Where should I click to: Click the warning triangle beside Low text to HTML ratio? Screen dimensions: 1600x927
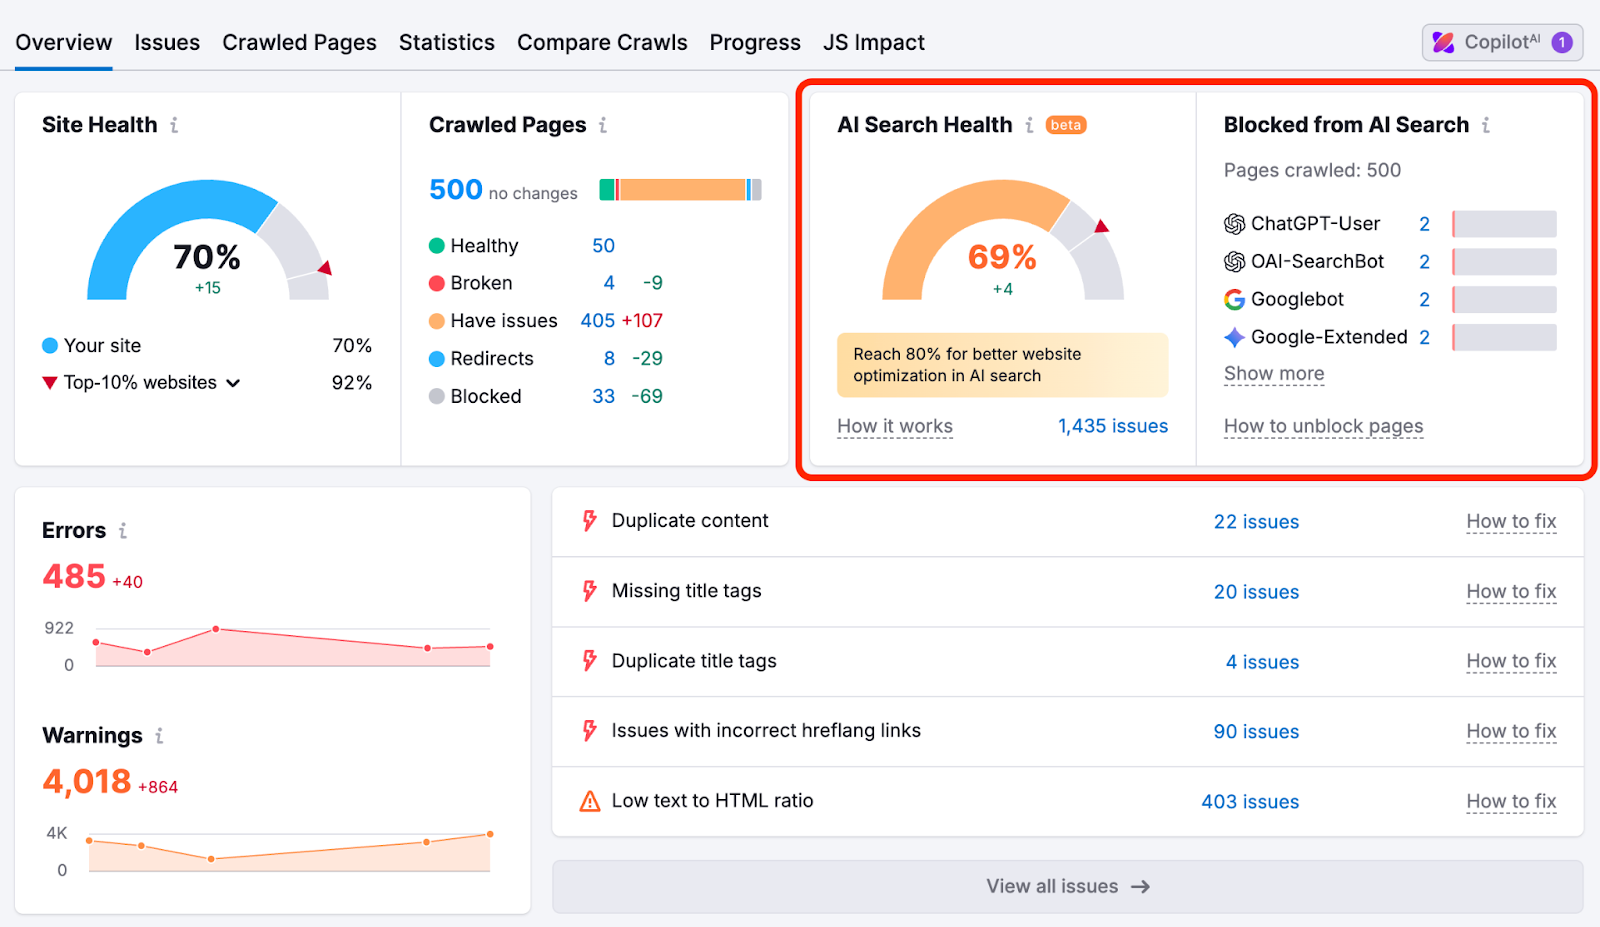588,800
